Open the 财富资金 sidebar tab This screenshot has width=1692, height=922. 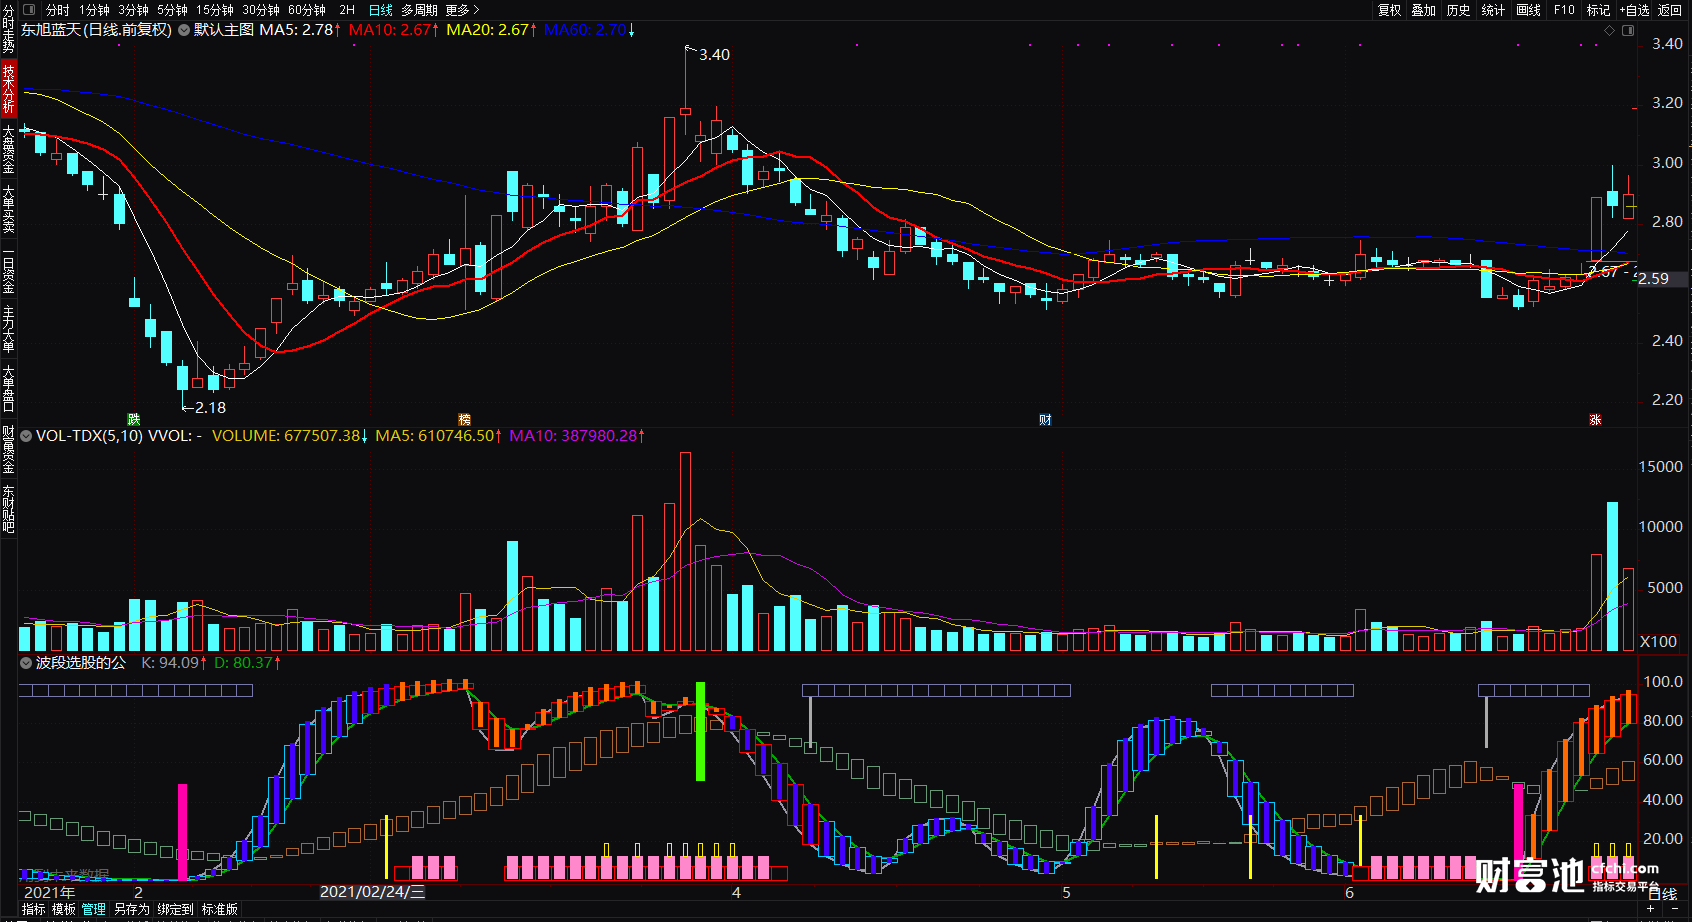(x=8, y=449)
